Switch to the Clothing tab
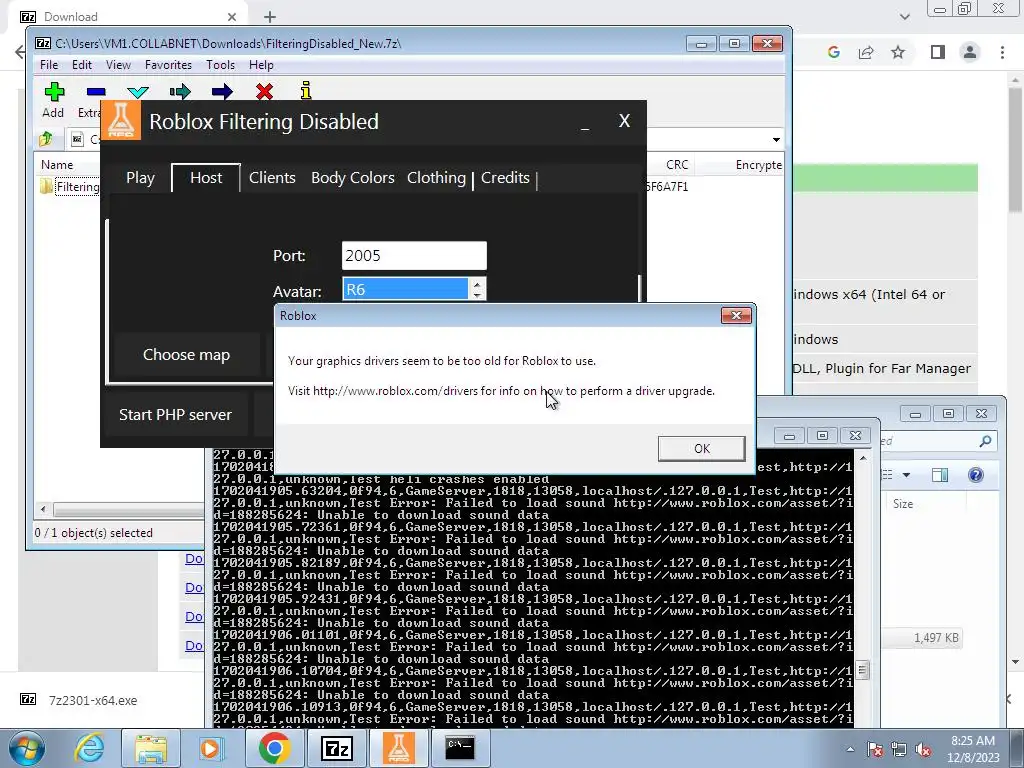 pos(436,178)
